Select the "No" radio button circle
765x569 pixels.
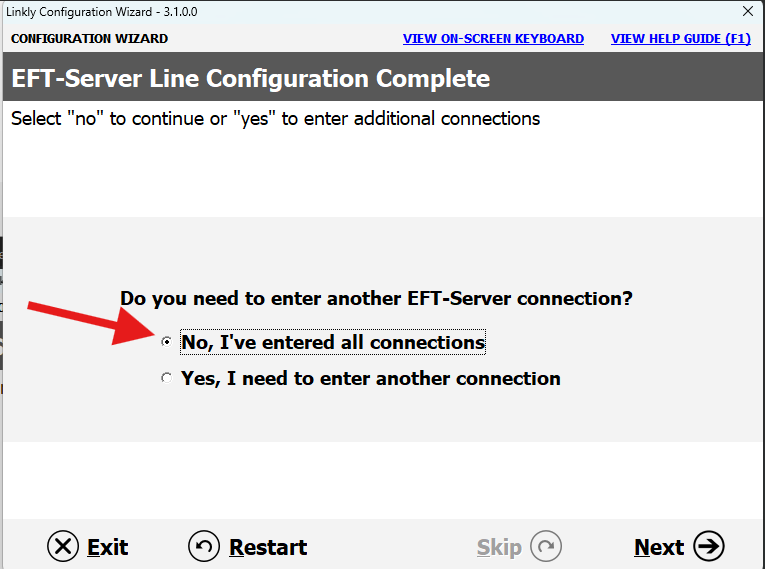click(x=166, y=342)
